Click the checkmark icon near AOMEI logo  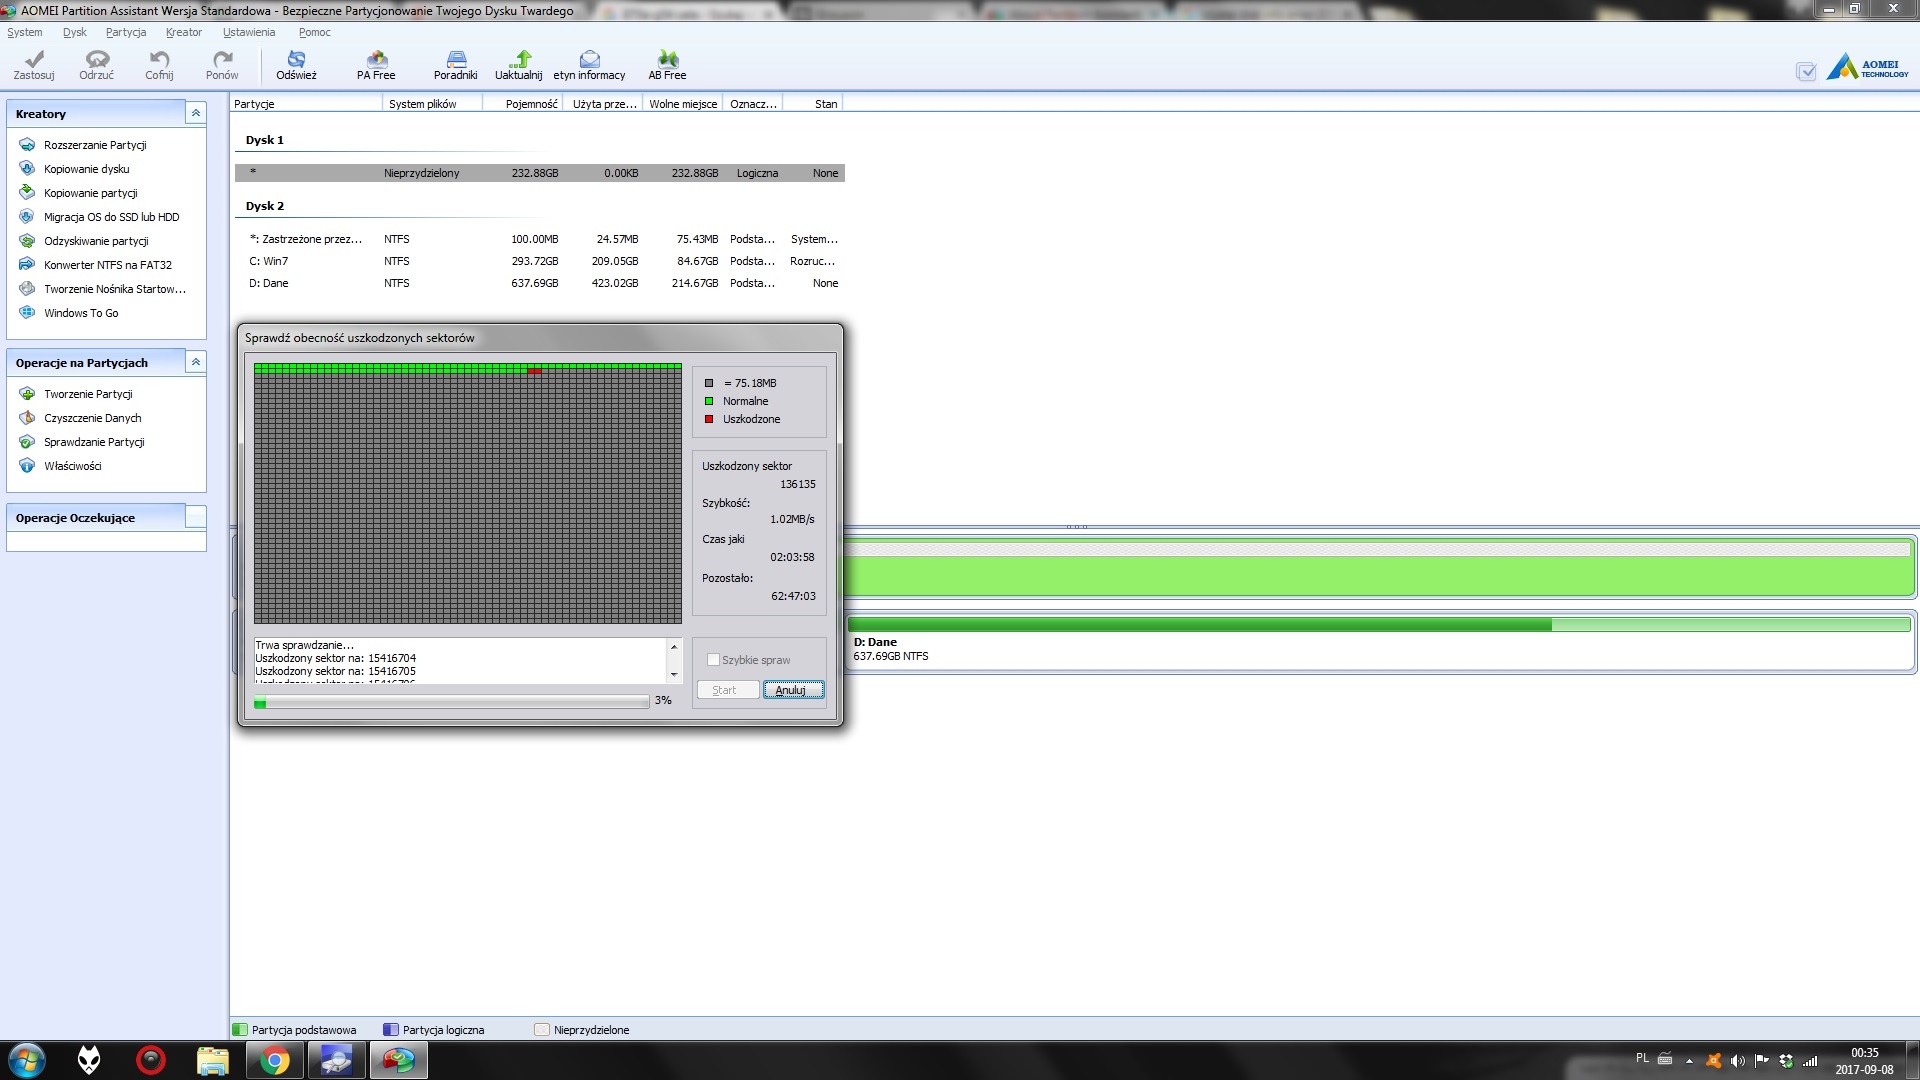click(x=1806, y=72)
